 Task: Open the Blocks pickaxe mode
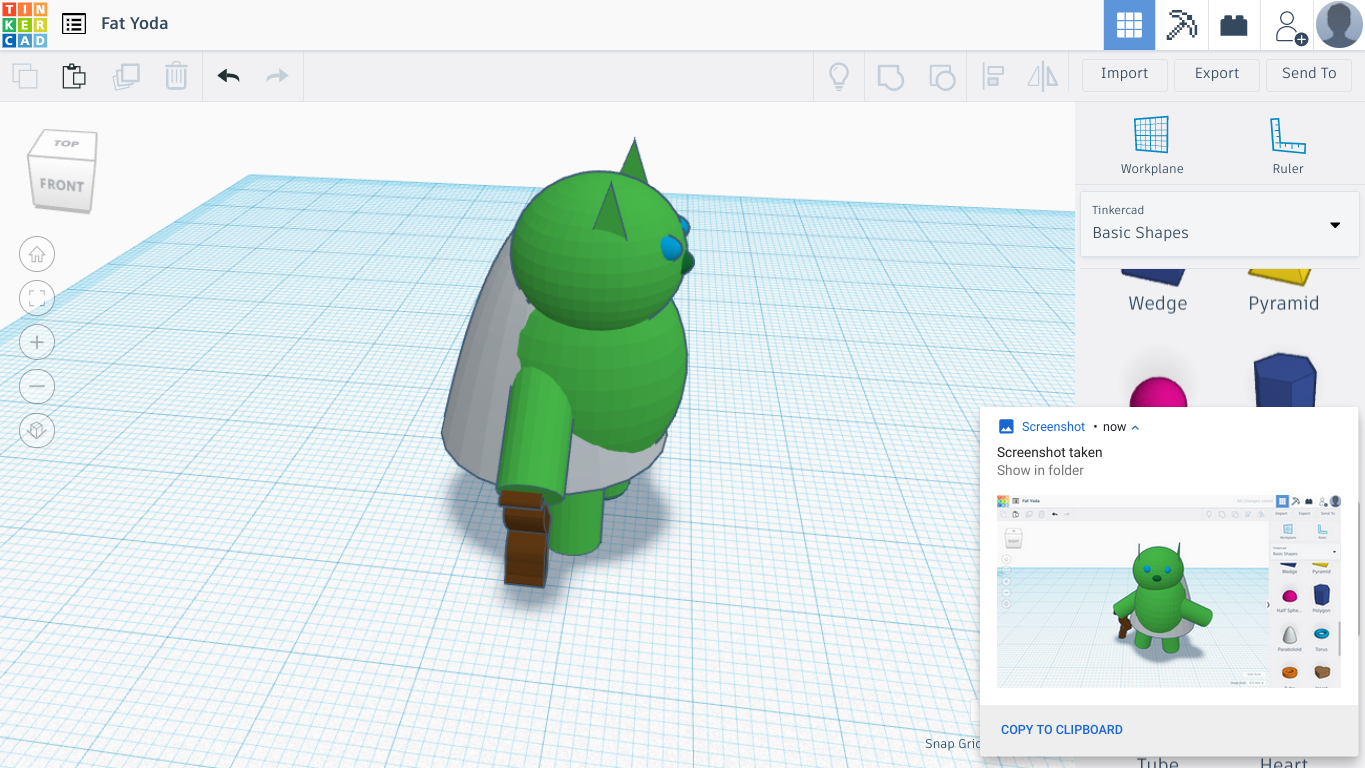pos(1181,25)
